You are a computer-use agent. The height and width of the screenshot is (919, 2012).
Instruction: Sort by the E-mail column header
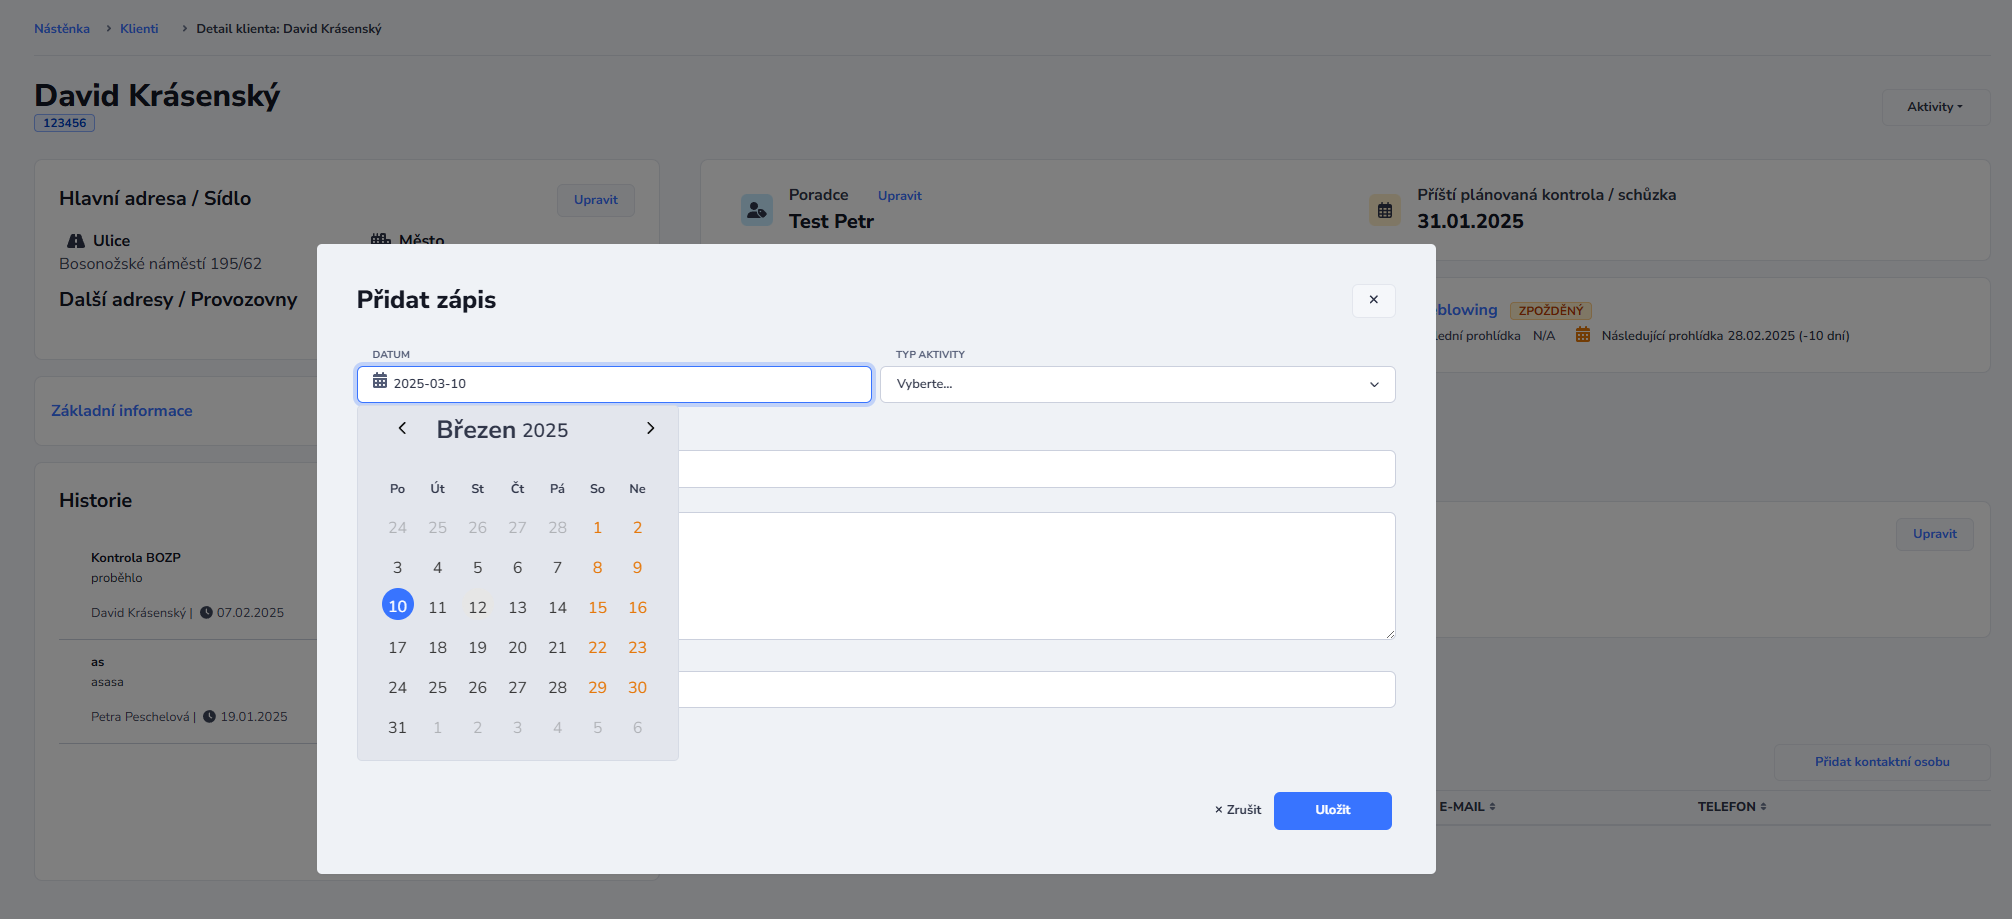pos(1467,807)
